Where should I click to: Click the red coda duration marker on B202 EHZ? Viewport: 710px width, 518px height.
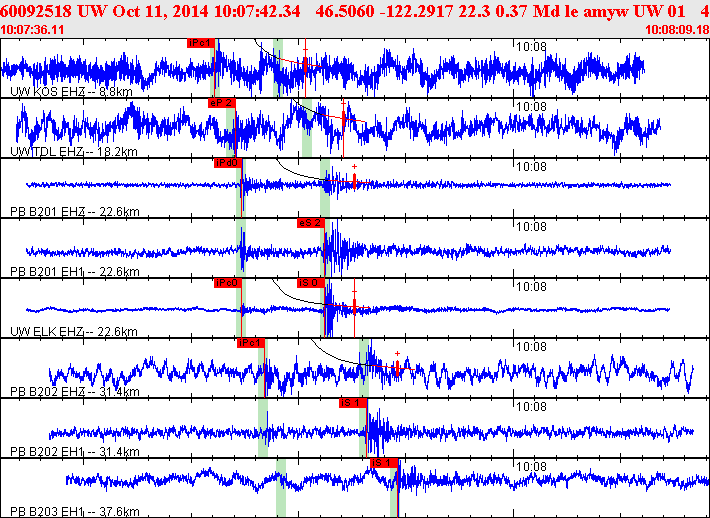pyautogui.click(x=397, y=367)
